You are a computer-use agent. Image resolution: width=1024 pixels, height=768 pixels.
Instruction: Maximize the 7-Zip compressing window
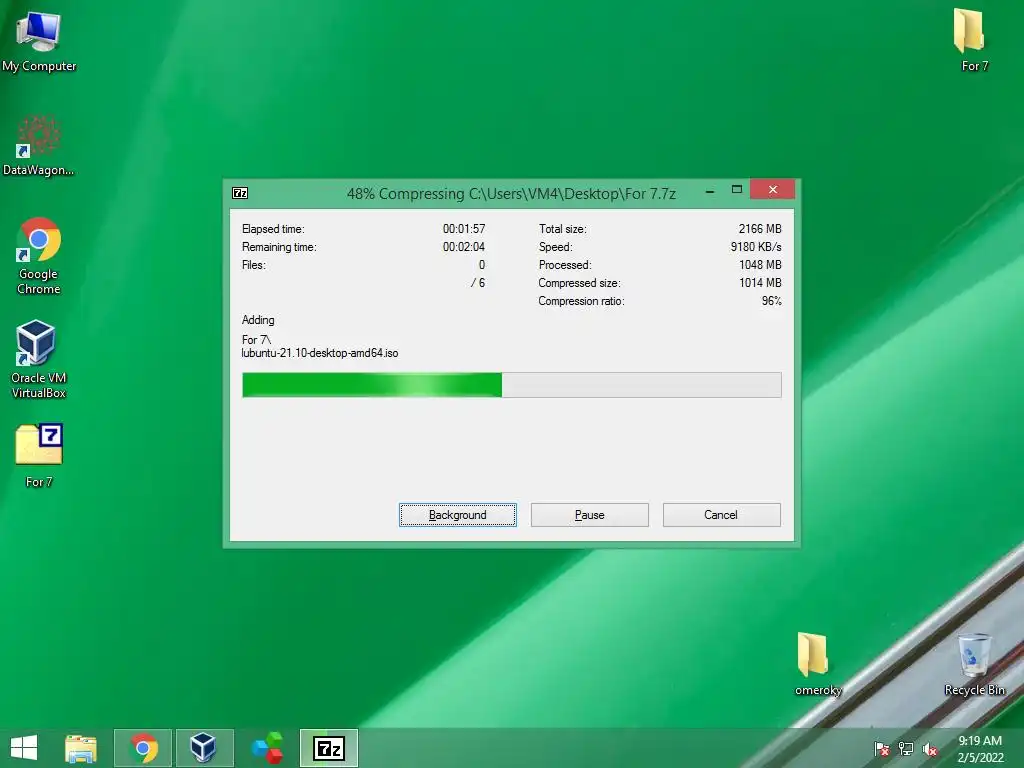pos(737,189)
